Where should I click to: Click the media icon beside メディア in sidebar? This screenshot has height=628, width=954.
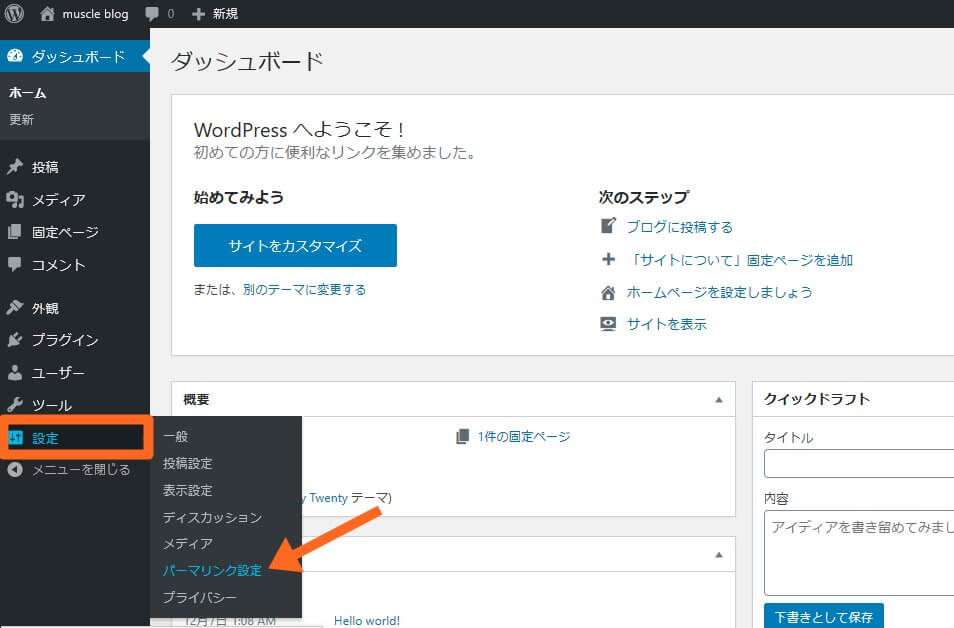15,199
